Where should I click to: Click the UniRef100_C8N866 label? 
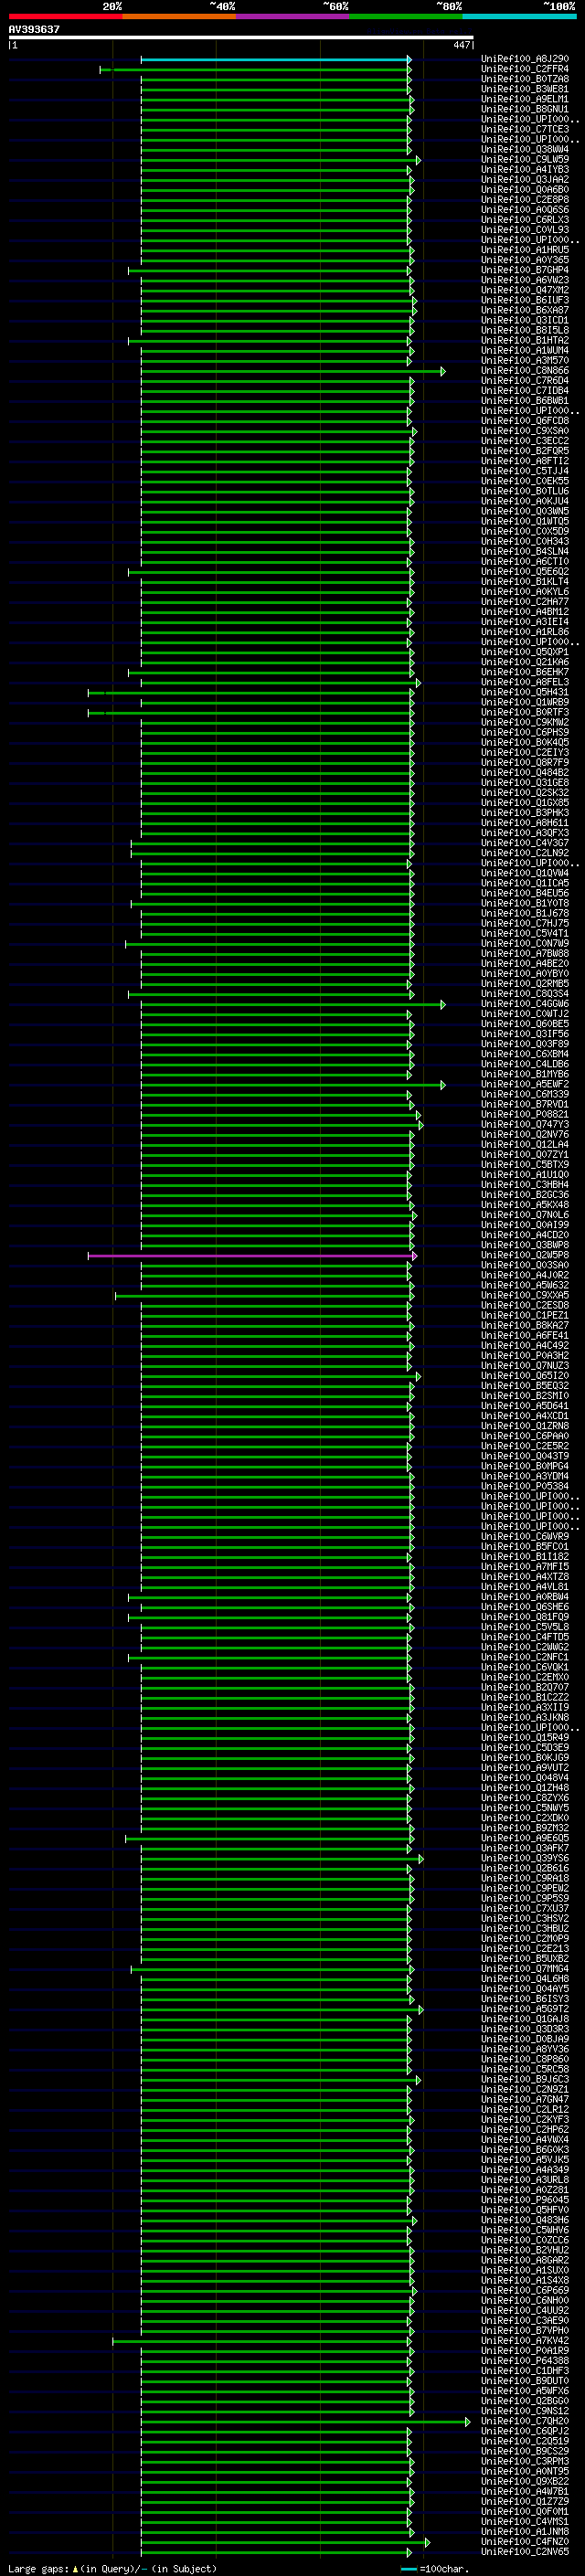pyautogui.click(x=525, y=371)
